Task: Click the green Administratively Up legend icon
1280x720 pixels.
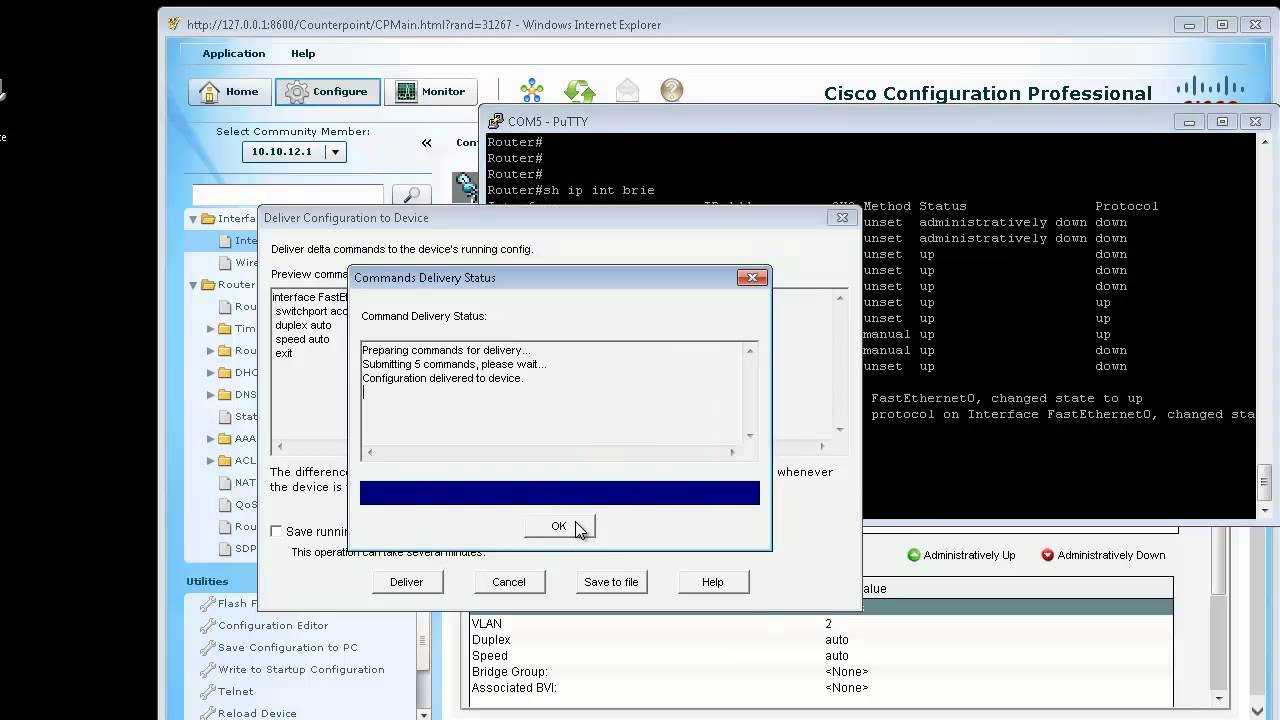Action: click(913, 555)
